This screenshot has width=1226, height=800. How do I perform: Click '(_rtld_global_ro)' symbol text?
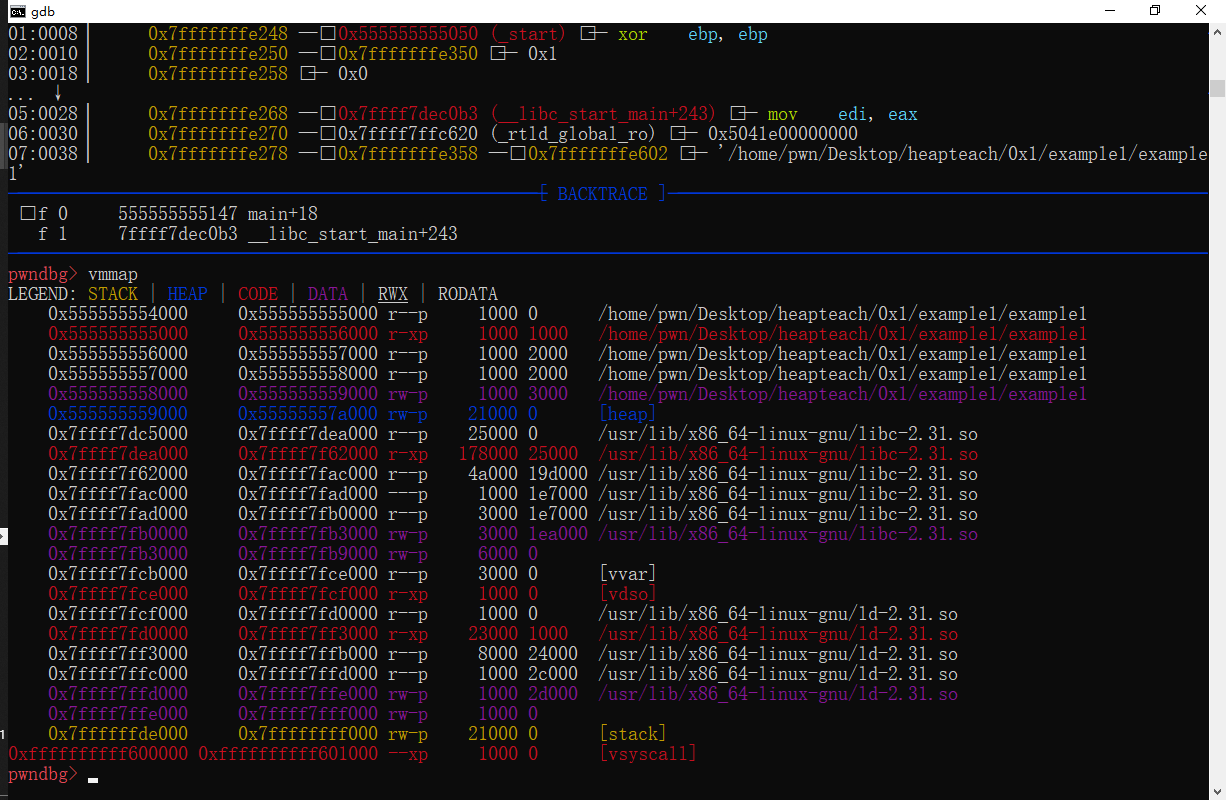coord(573,134)
